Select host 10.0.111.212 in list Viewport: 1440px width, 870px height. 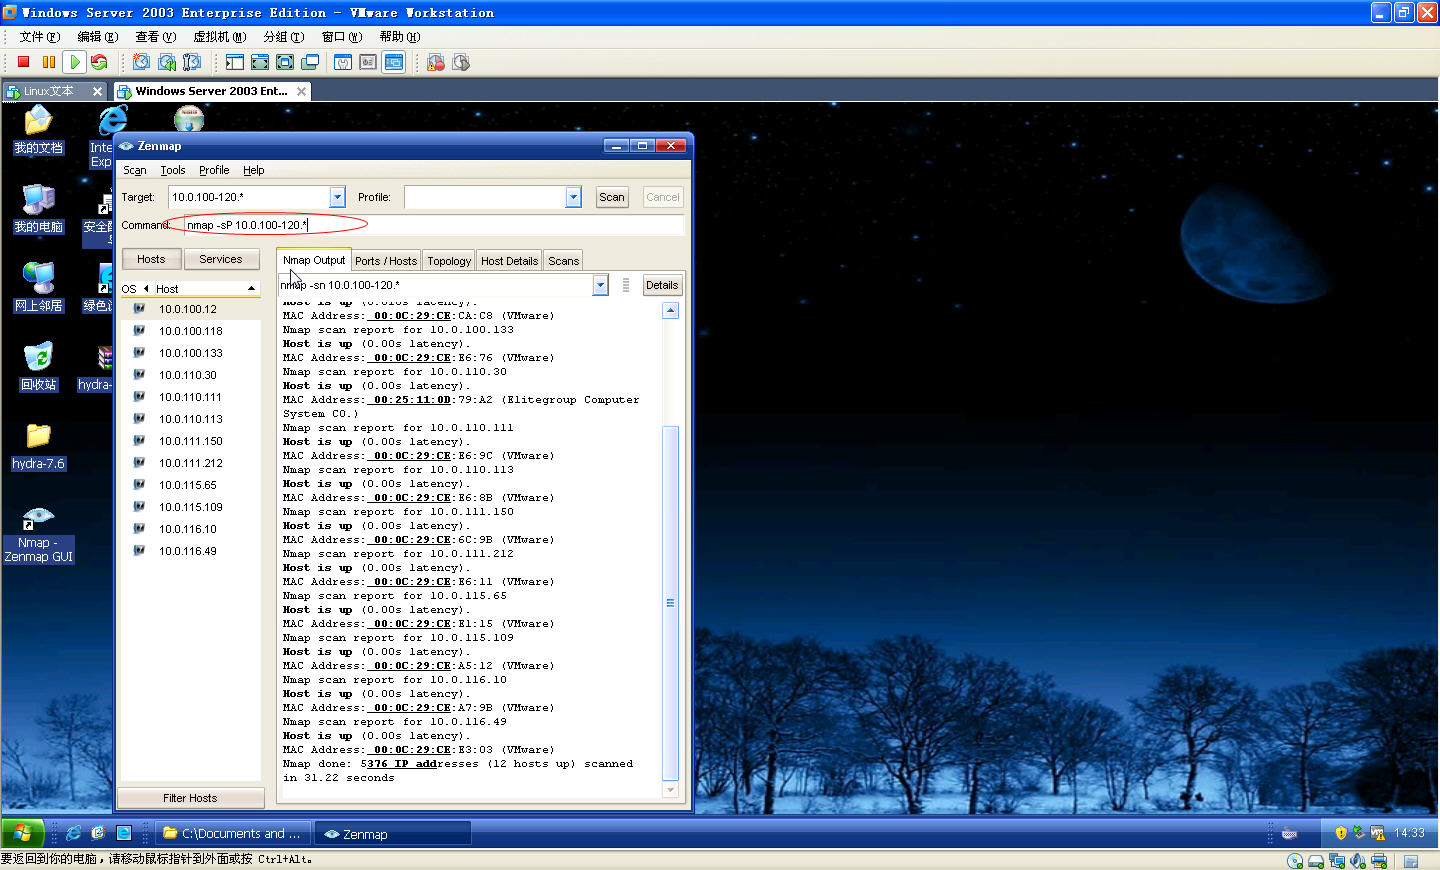[x=191, y=463]
